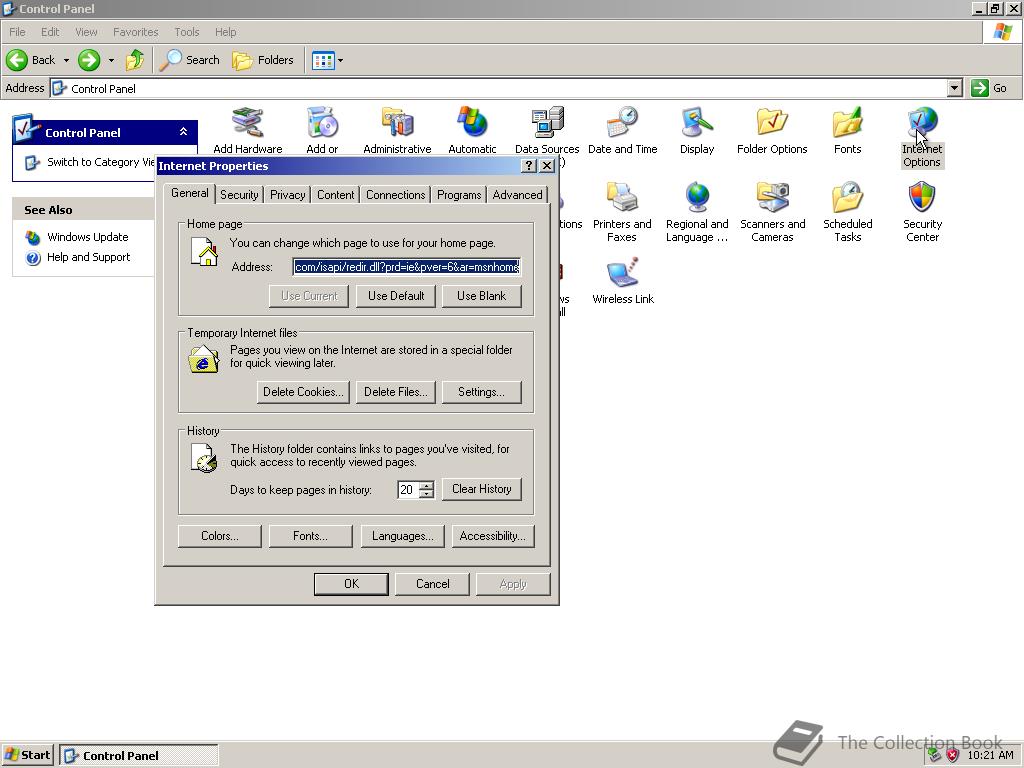Open the Help menu

pos(225,32)
